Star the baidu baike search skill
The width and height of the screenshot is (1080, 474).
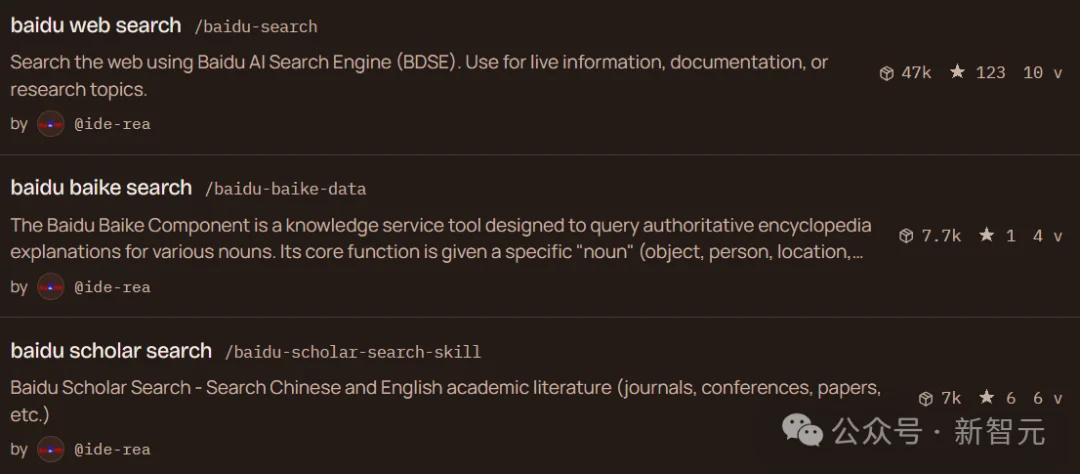986,235
